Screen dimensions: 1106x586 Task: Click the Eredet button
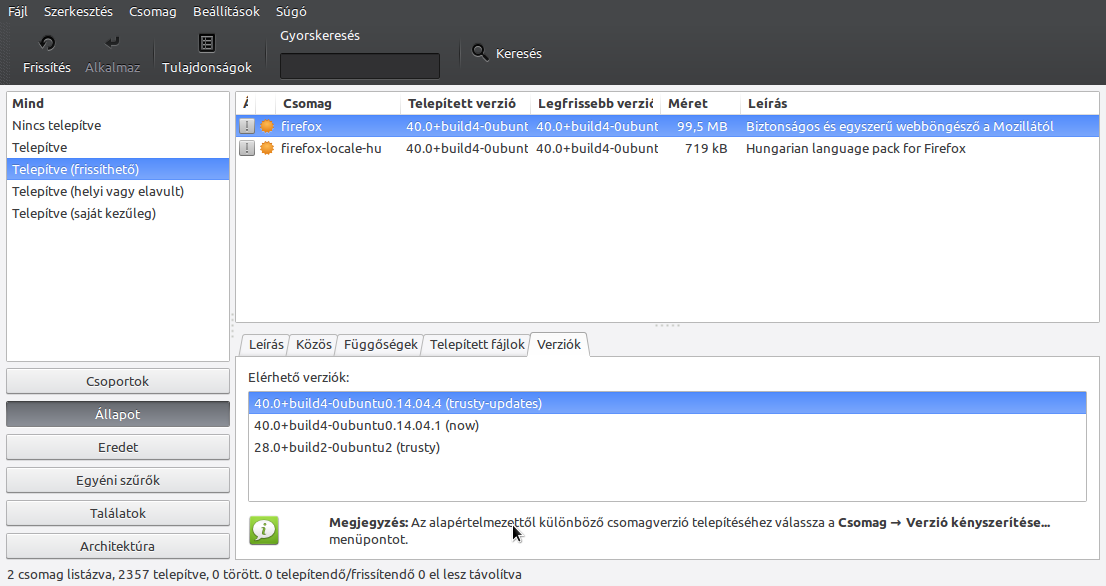(x=118, y=448)
